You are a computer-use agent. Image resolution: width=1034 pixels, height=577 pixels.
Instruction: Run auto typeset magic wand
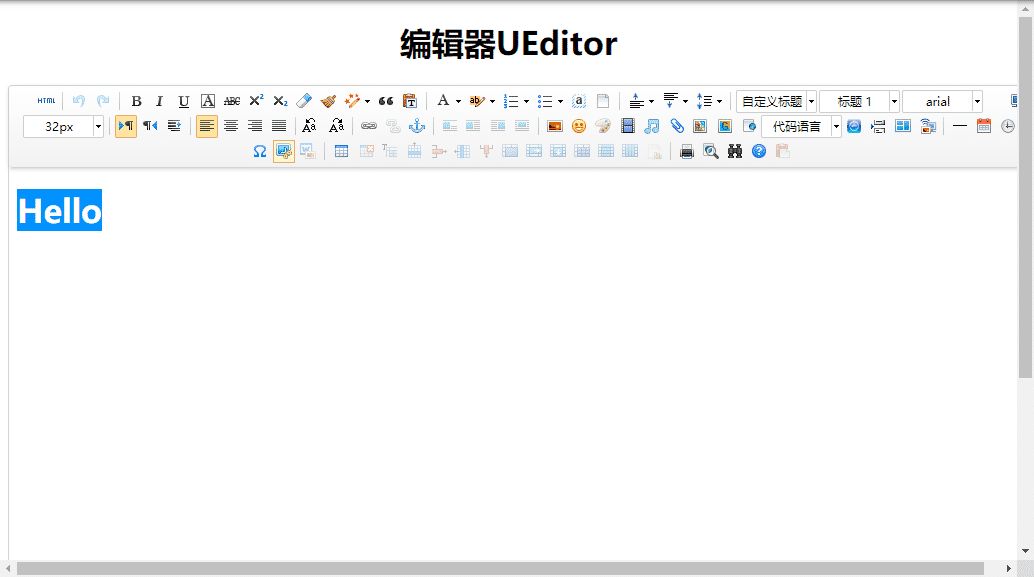point(352,101)
